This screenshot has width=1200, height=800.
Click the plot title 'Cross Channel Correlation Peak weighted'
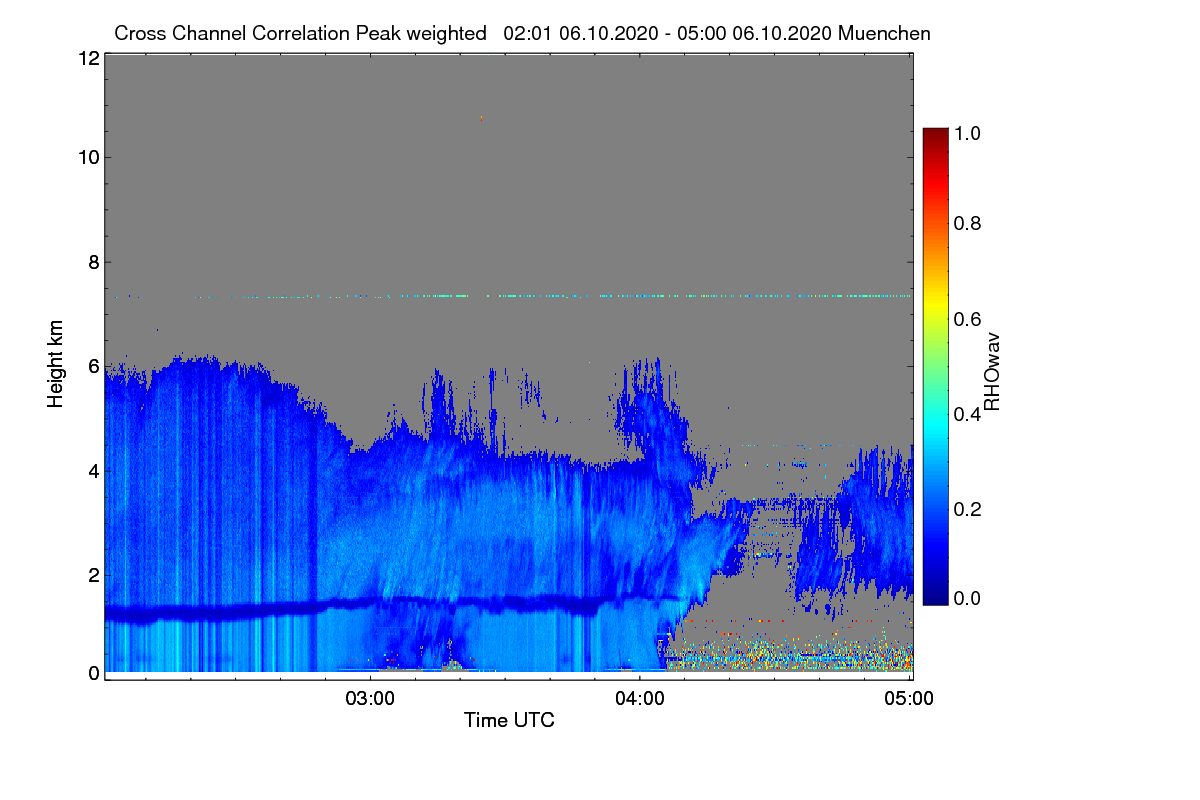tap(301, 33)
